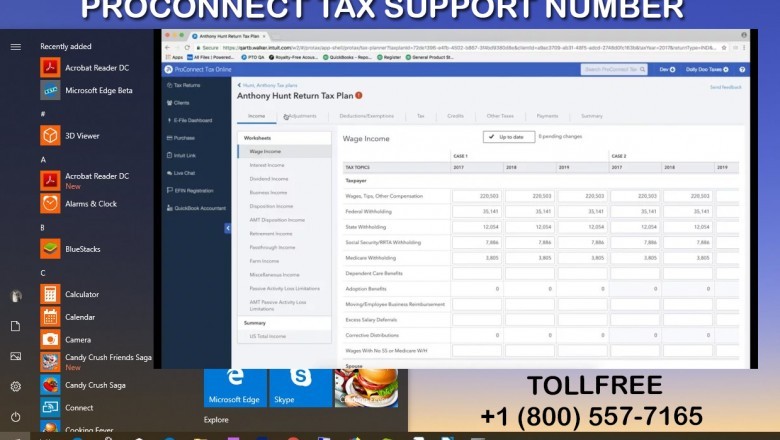
Task: Open 3D Viewer from the Start menu
Action: (82, 135)
